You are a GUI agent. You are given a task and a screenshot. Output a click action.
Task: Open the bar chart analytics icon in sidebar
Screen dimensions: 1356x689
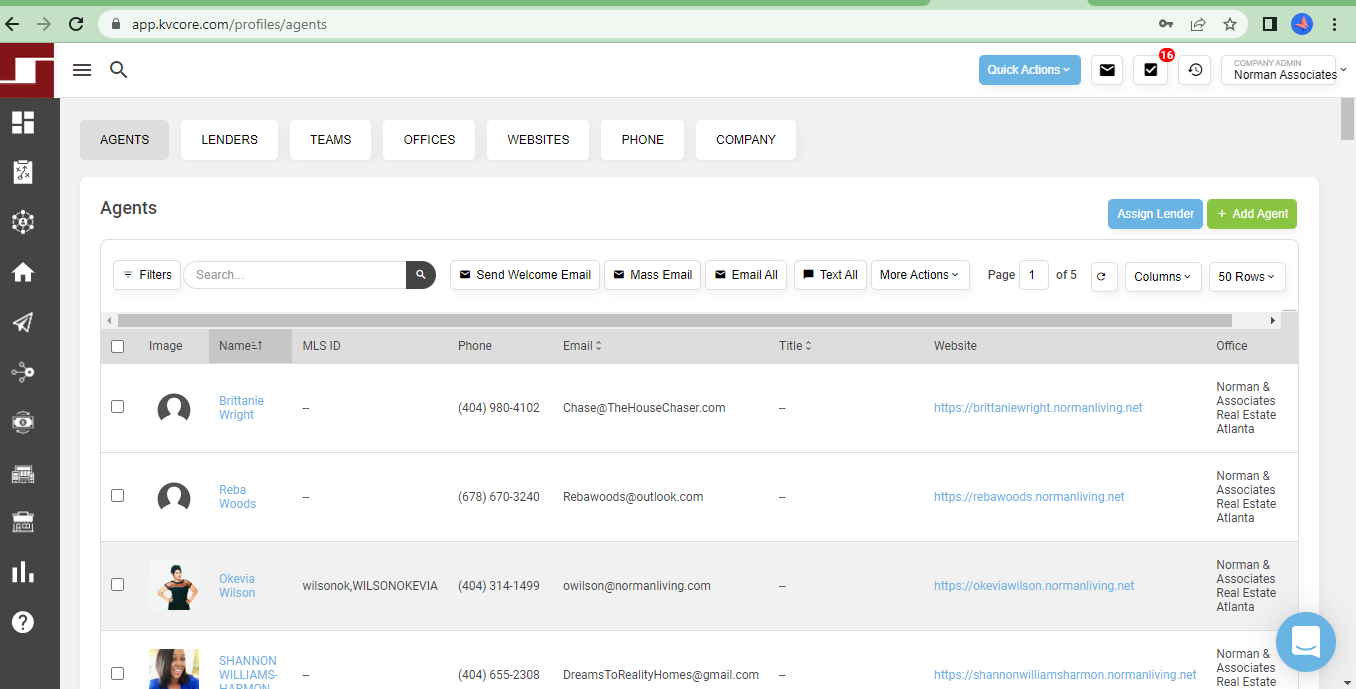[23, 572]
